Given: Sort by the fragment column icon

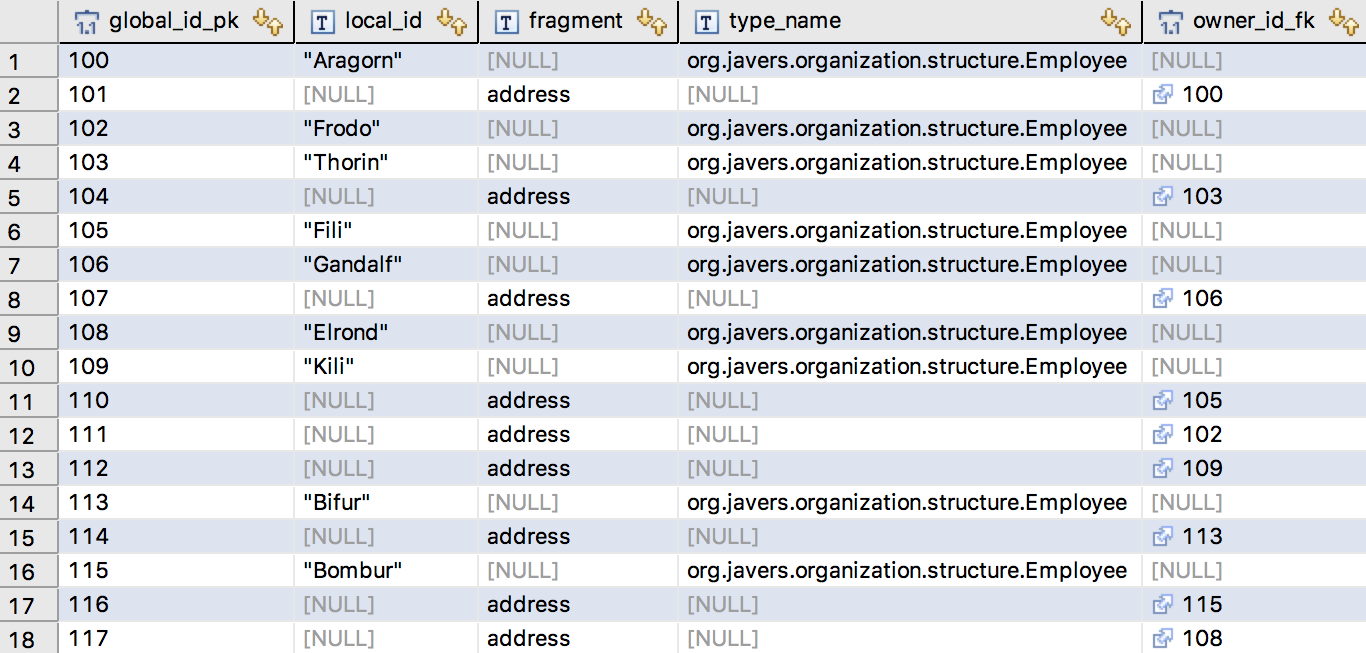Looking at the screenshot, I should (x=652, y=21).
